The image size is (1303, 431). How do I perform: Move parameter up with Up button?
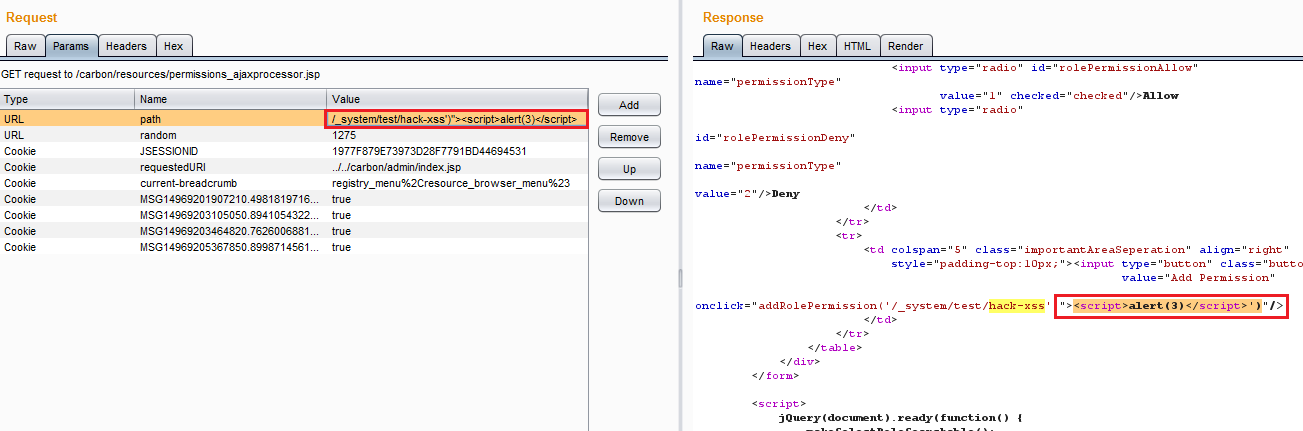[629, 169]
